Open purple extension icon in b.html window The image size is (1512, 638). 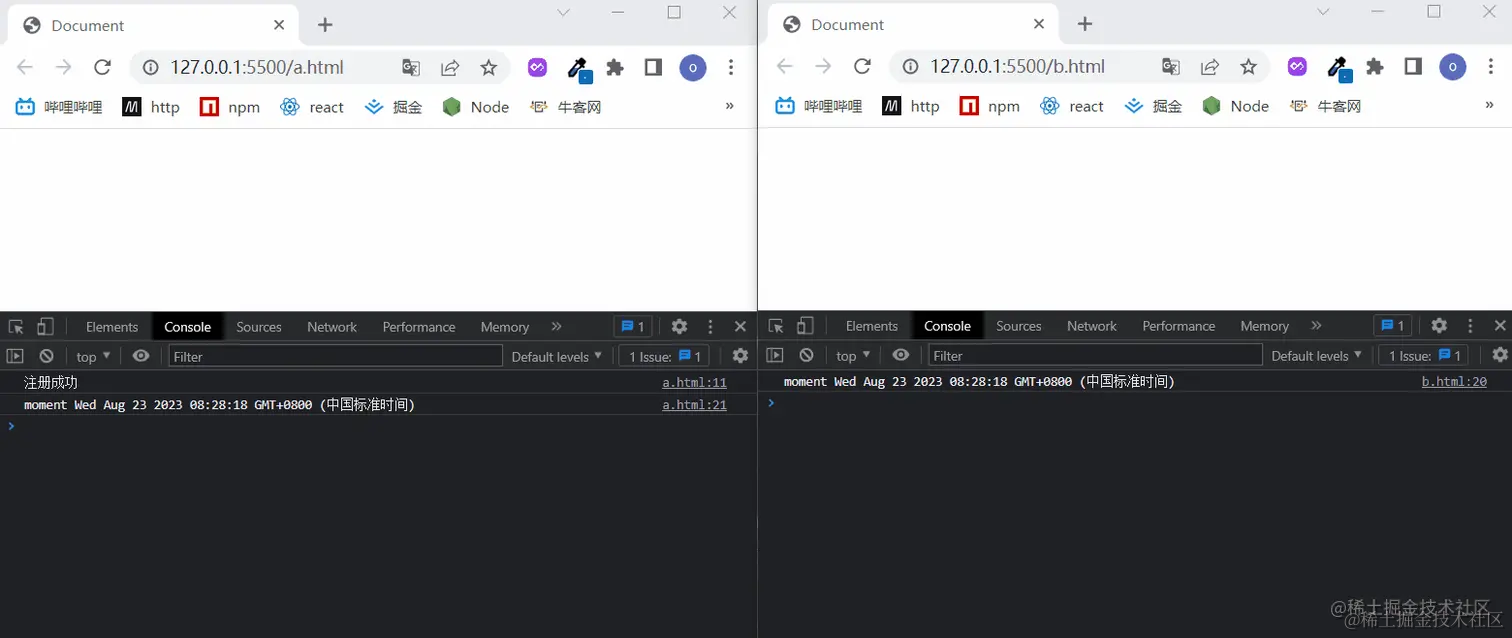[1297, 66]
